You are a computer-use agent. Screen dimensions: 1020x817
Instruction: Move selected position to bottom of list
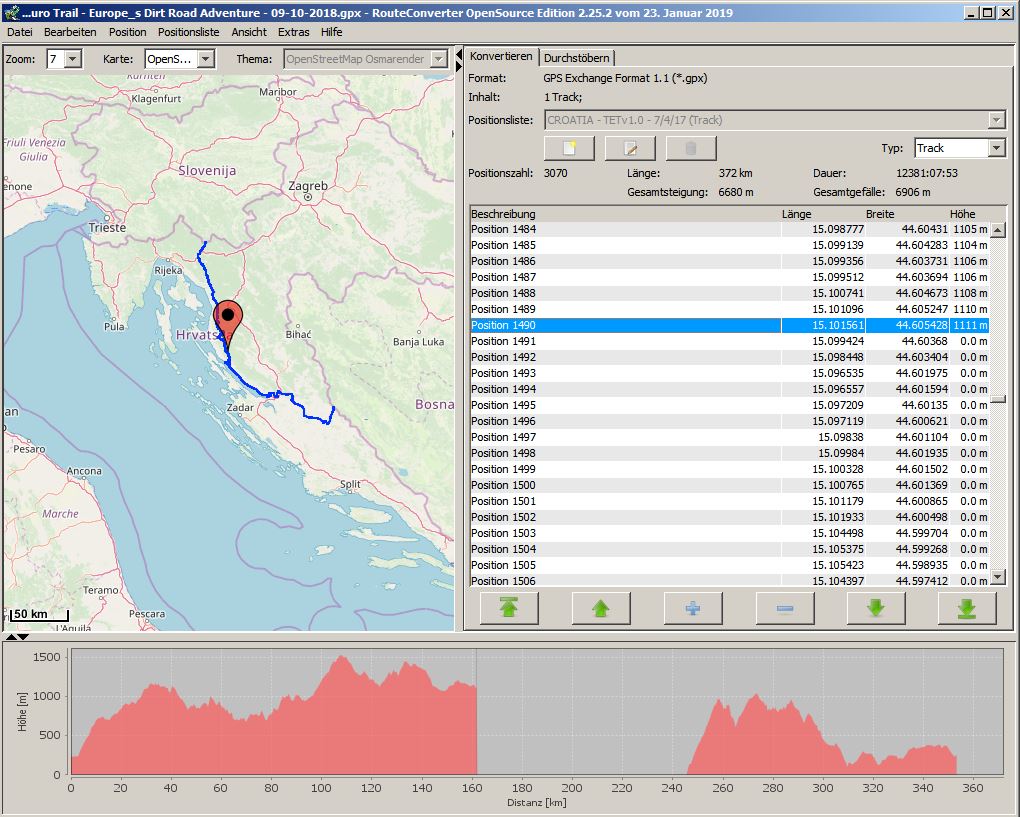967,608
